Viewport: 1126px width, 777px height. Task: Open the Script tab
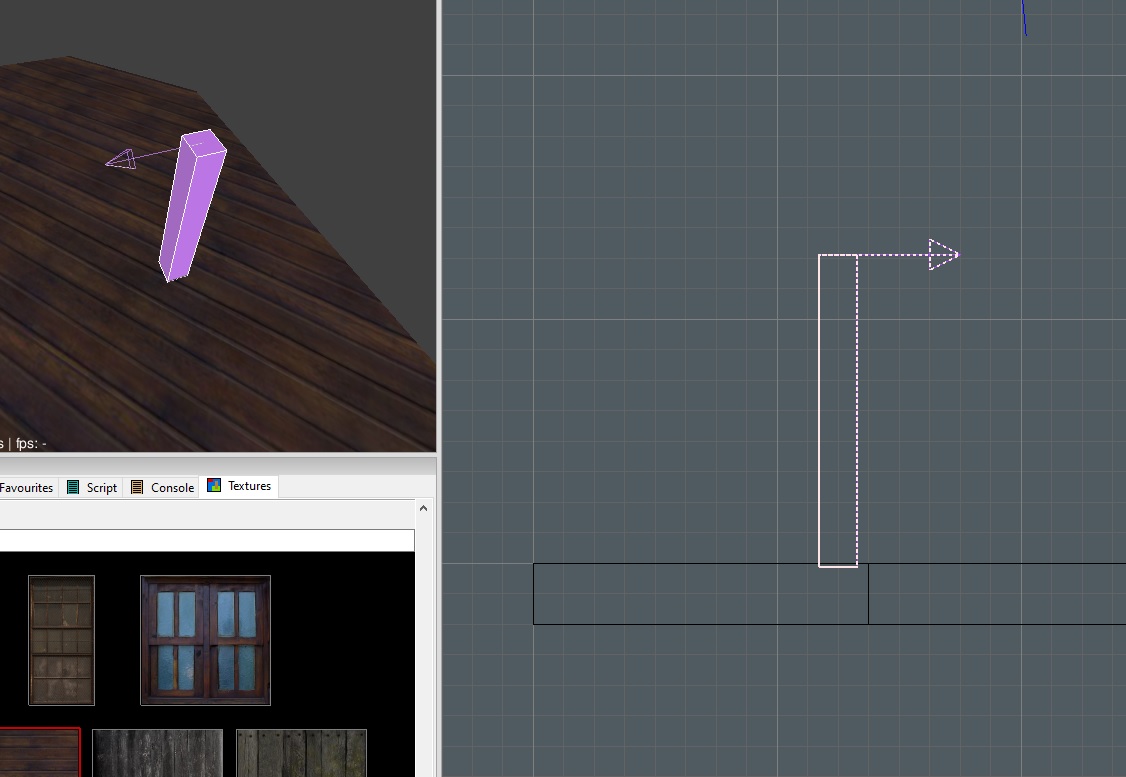101,487
